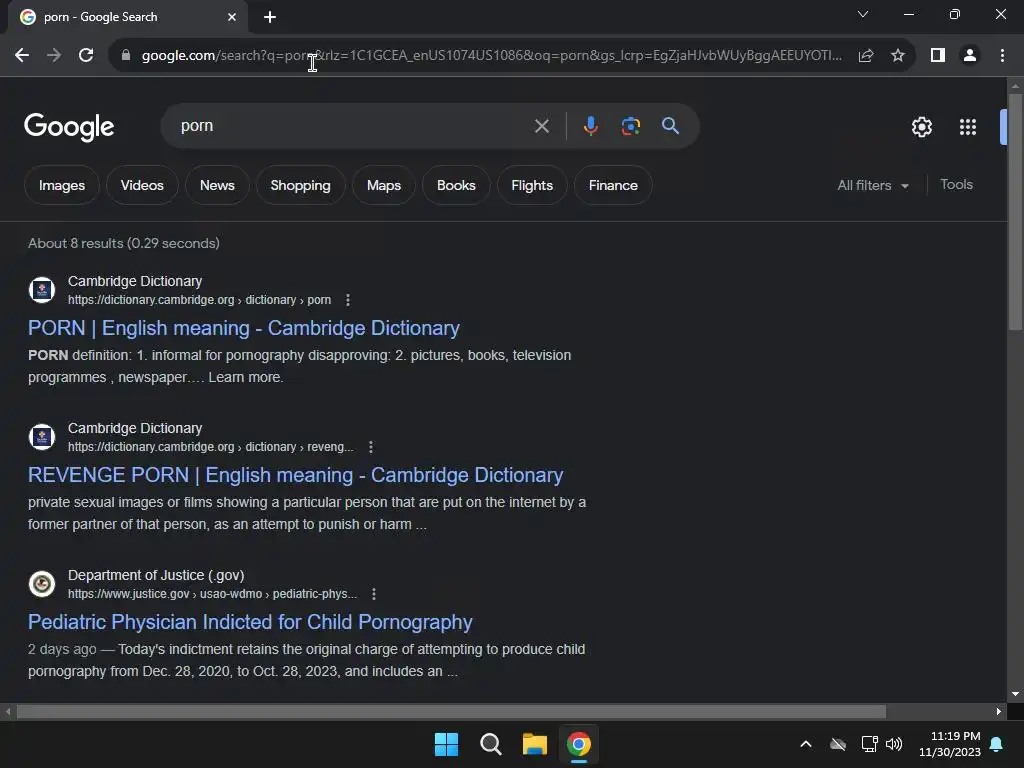
Task: Switch to the Finance filter
Action: [613, 185]
